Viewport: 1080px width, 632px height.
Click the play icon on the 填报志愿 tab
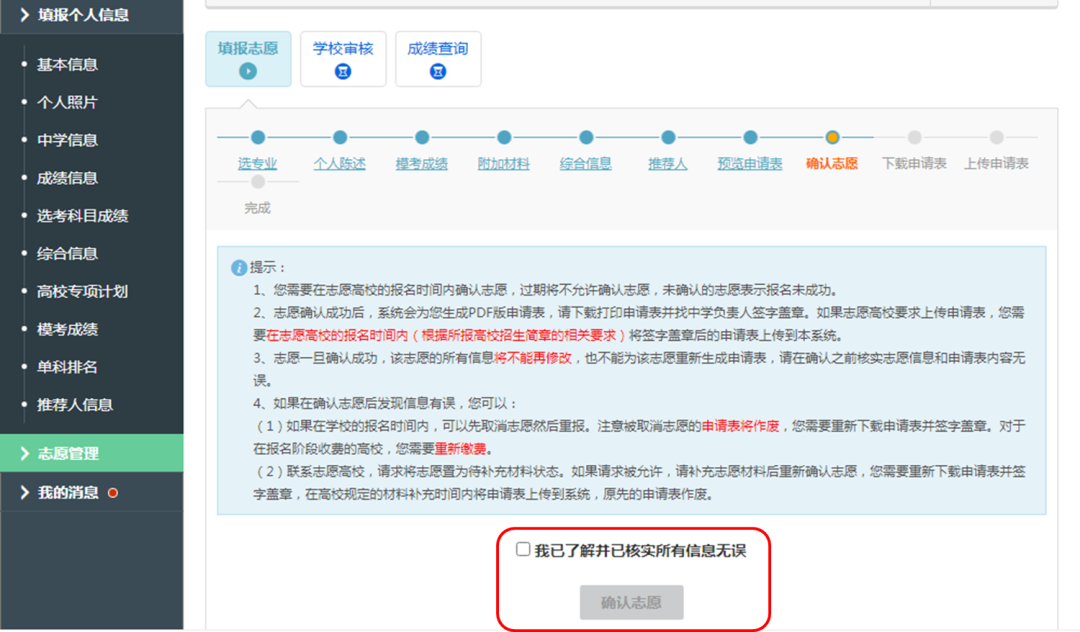[x=248, y=70]
